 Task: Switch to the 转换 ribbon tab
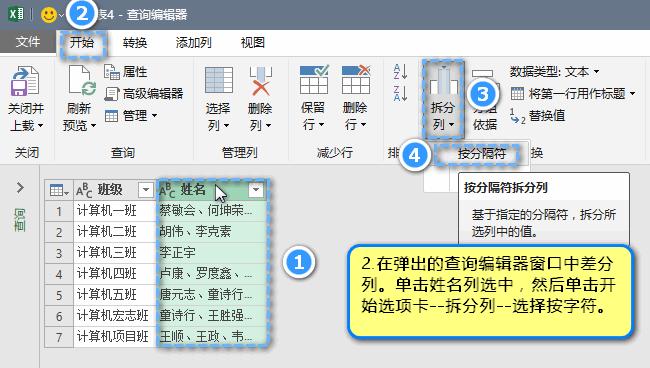click(135, 42)
